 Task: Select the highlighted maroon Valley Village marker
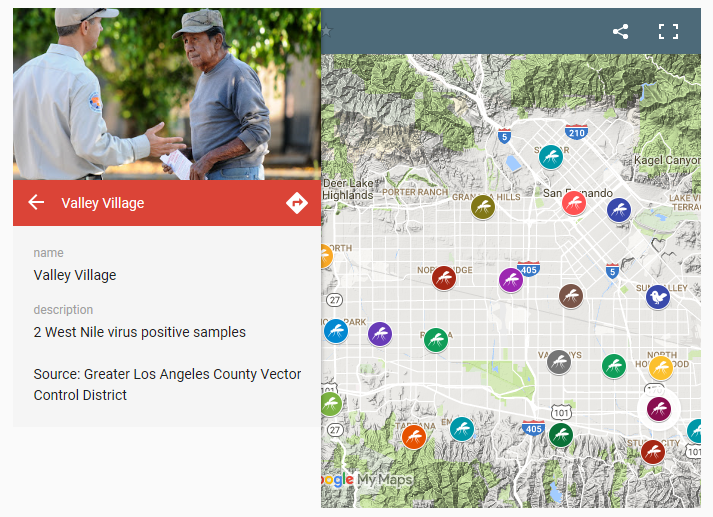(659, 409)
